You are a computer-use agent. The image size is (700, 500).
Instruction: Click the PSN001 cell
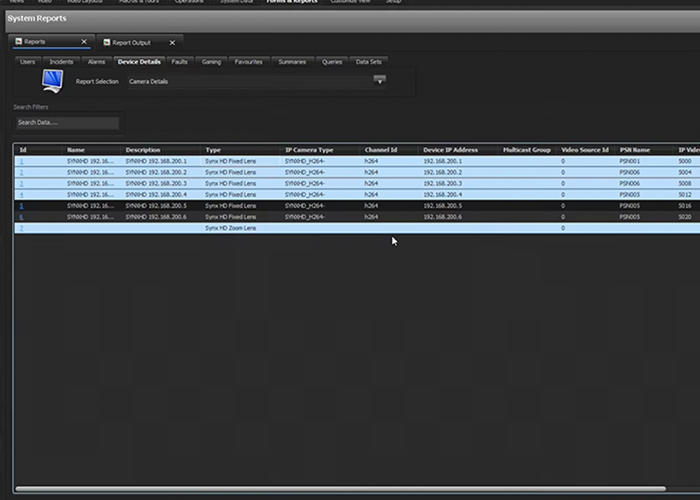click(x=629, y=161)
